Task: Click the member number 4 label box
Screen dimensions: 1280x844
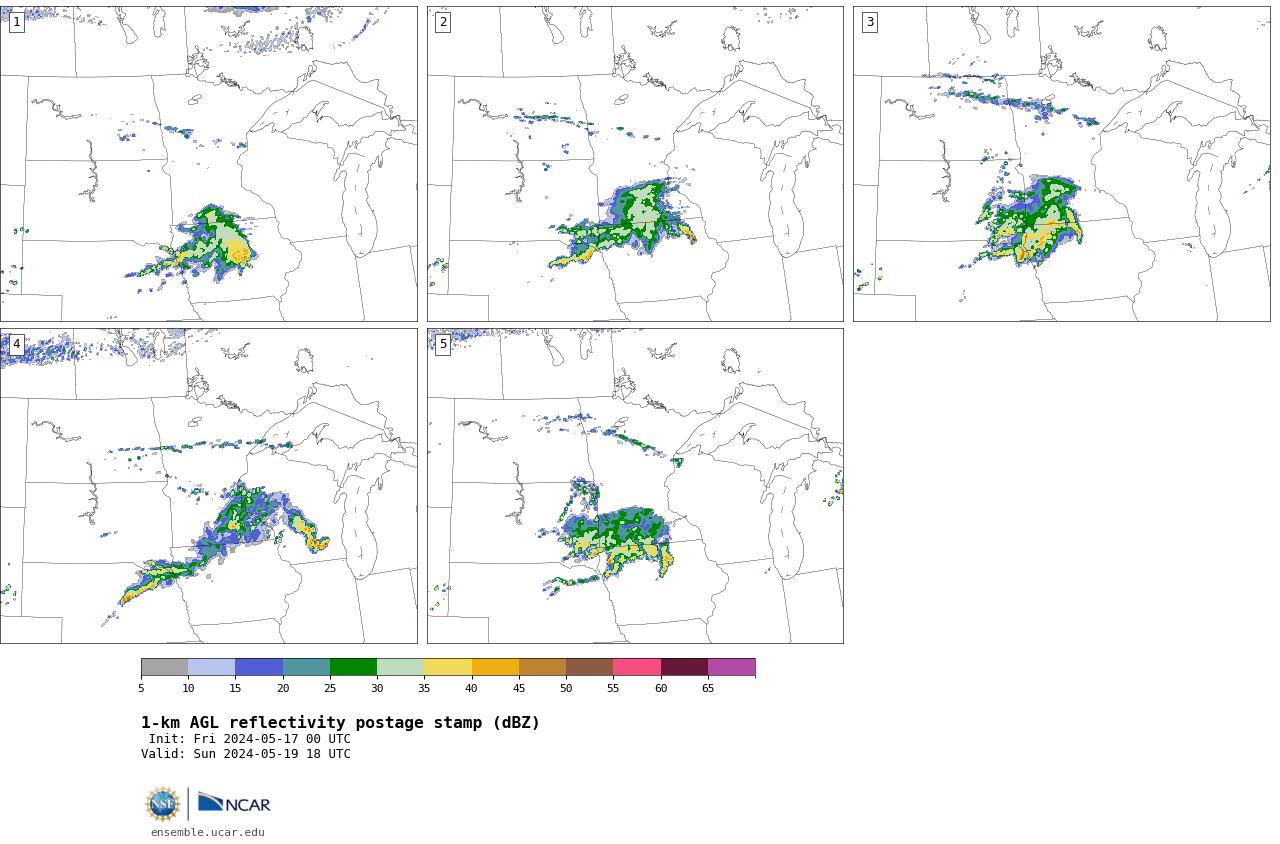Action: click(16, 344)
